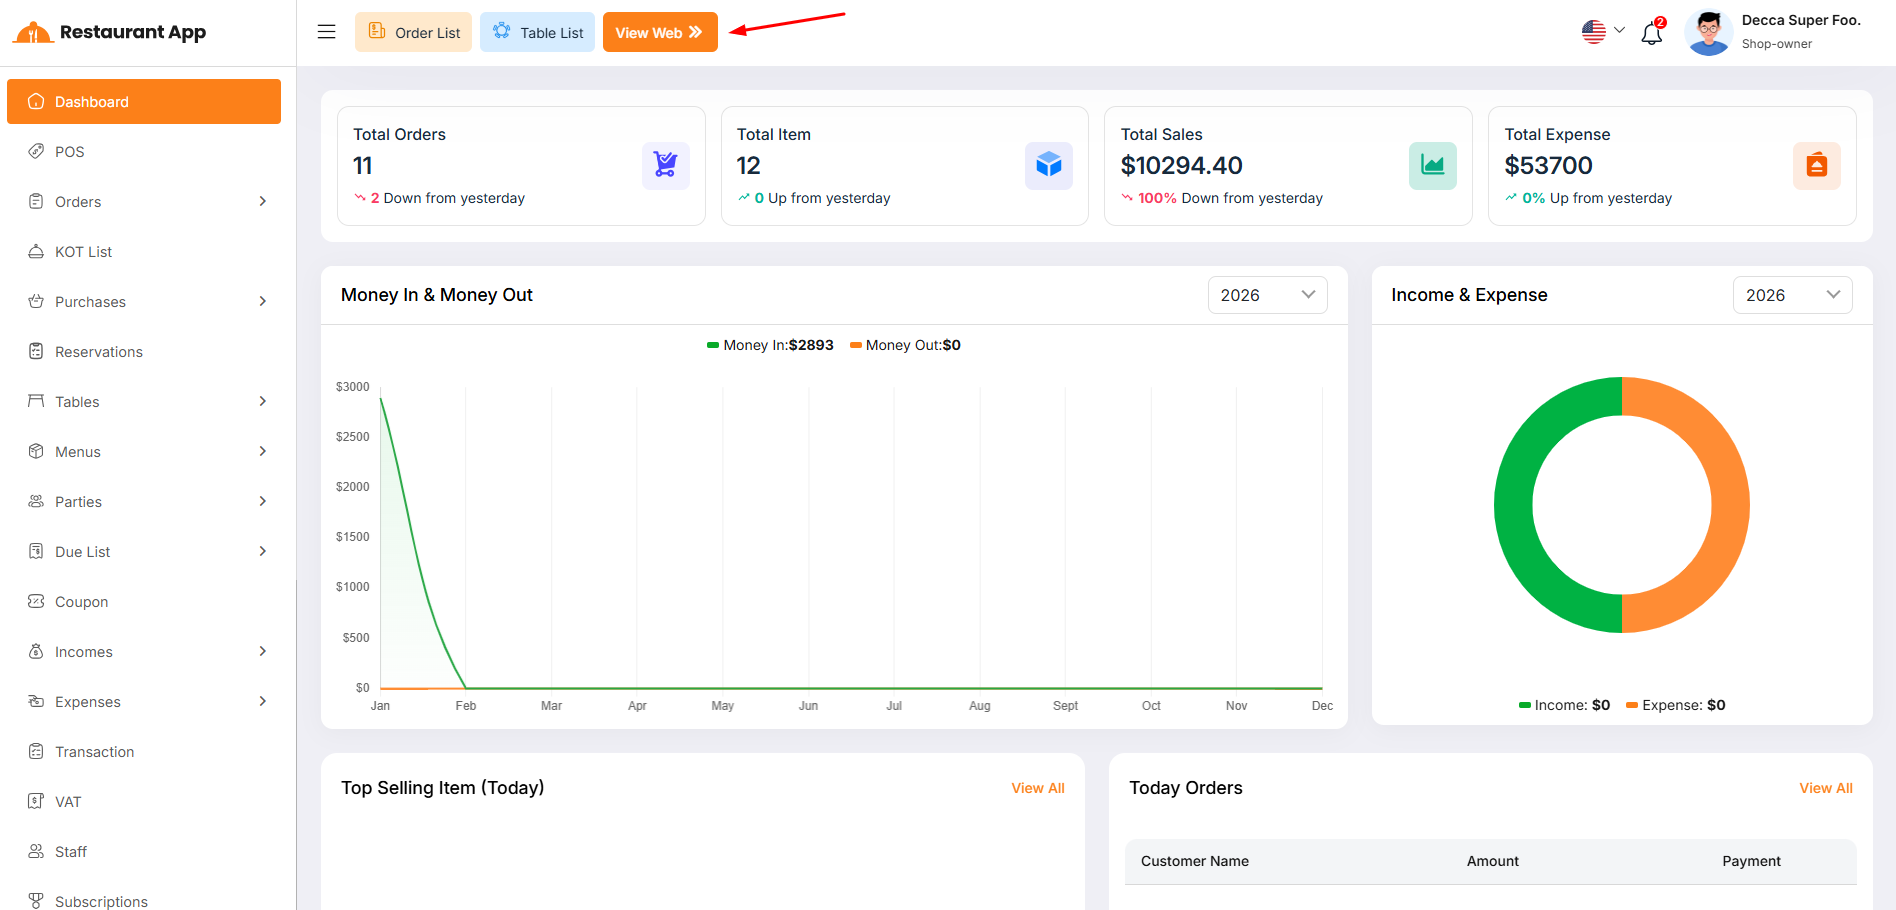Screen dimensions: 1896x910
Task: Open Money In & Money Out year dropdown
Action: click(x=1267, y=295)
